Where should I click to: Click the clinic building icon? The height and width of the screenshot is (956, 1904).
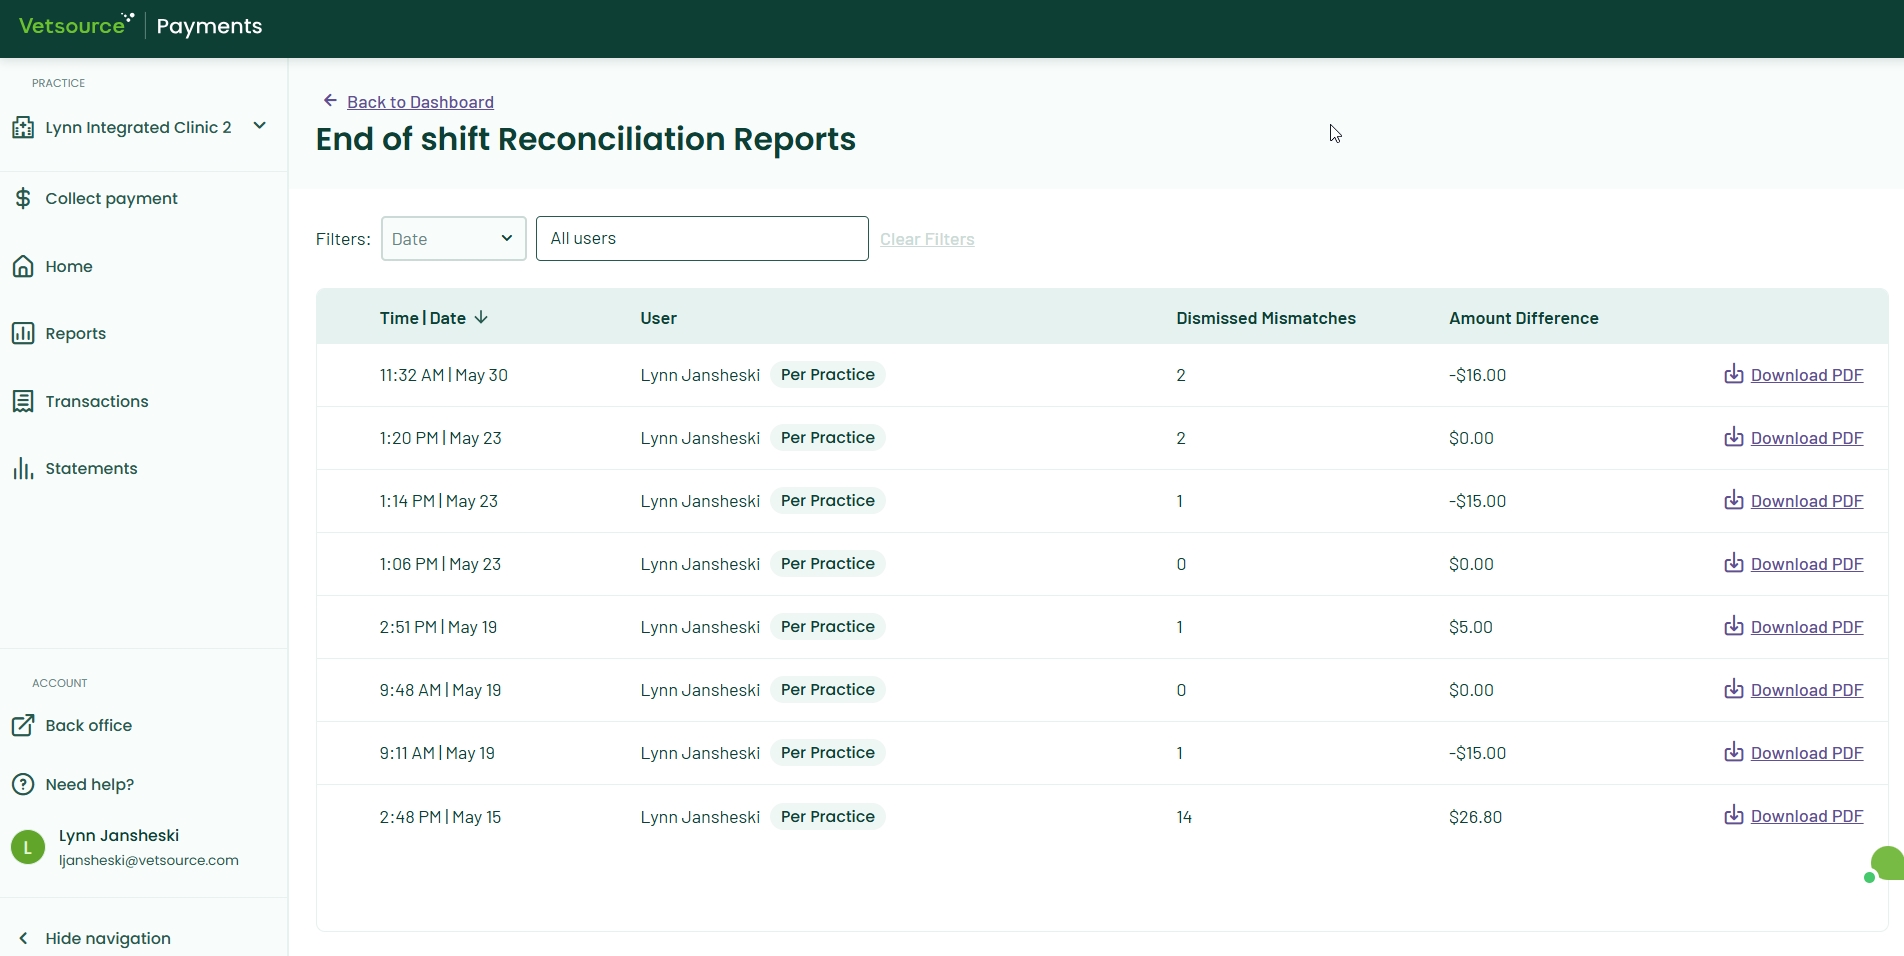[x=23, y=127]
